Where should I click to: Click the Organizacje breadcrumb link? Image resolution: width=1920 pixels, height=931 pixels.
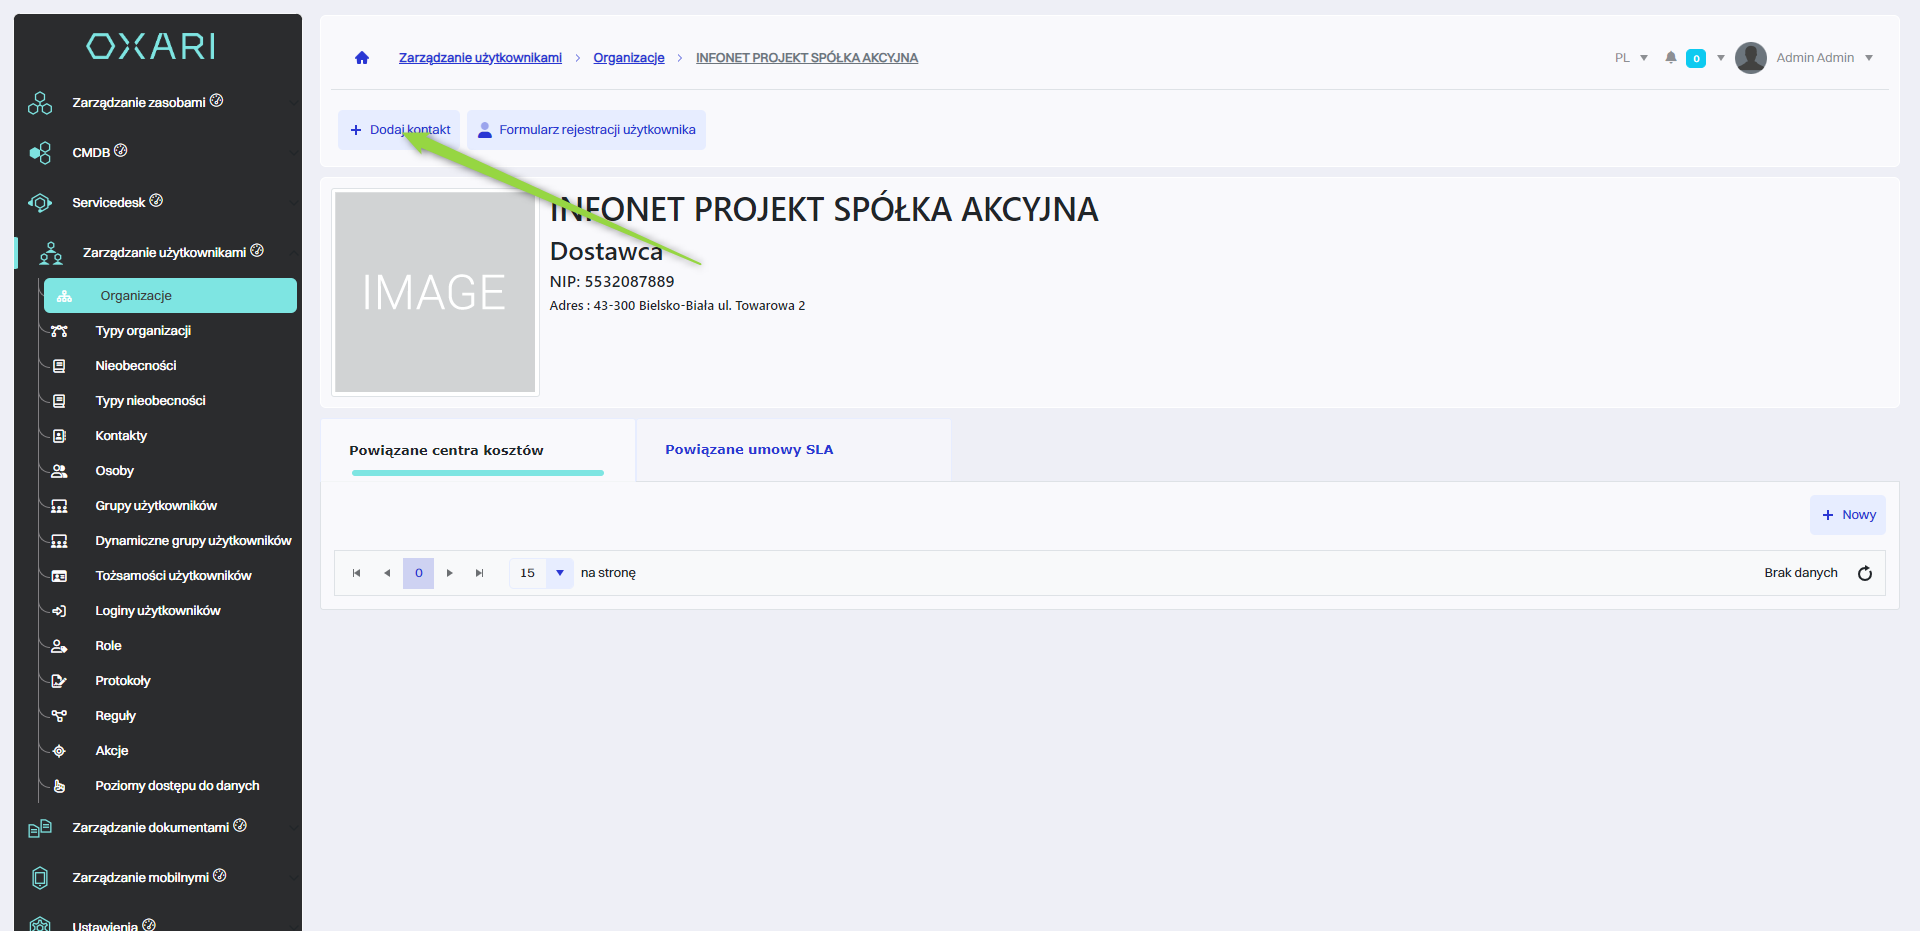[x=628, y=58]
